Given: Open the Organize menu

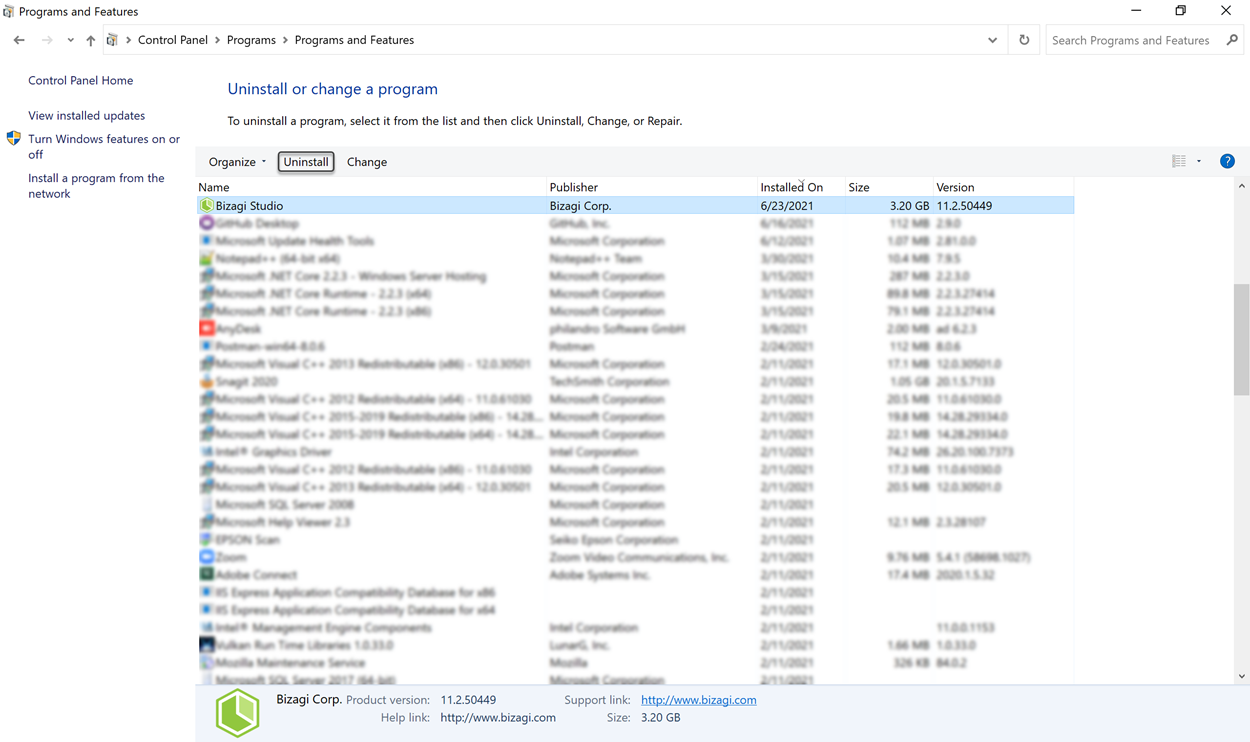Looking at the screenshot, I should (237, 162).
